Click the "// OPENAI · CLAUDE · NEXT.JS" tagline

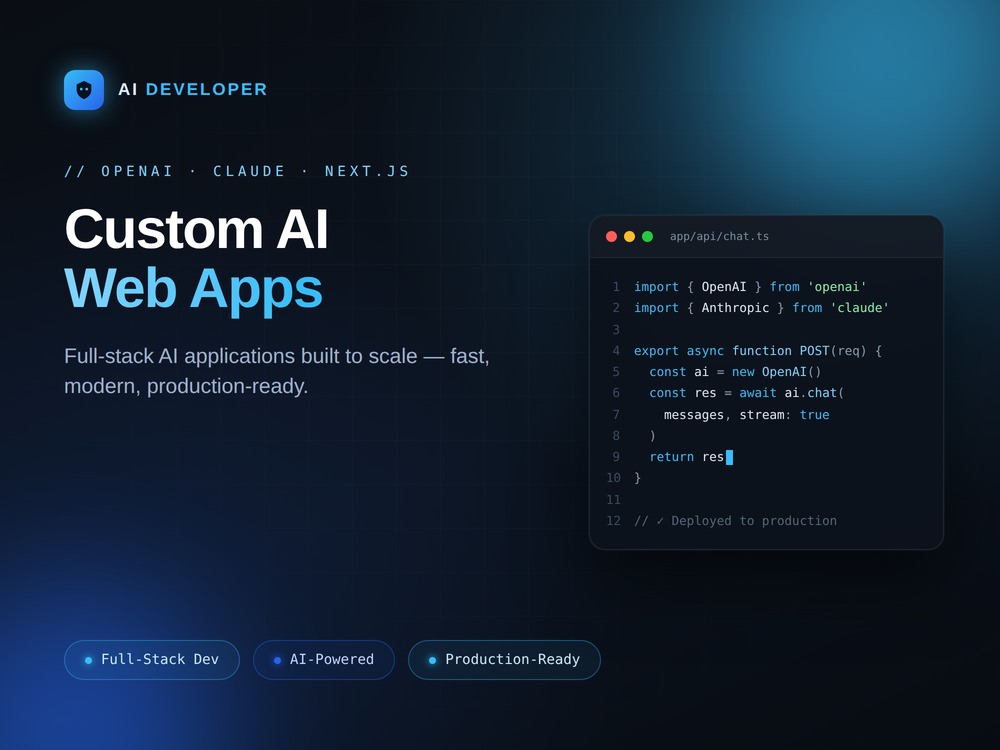click(237, 172)
